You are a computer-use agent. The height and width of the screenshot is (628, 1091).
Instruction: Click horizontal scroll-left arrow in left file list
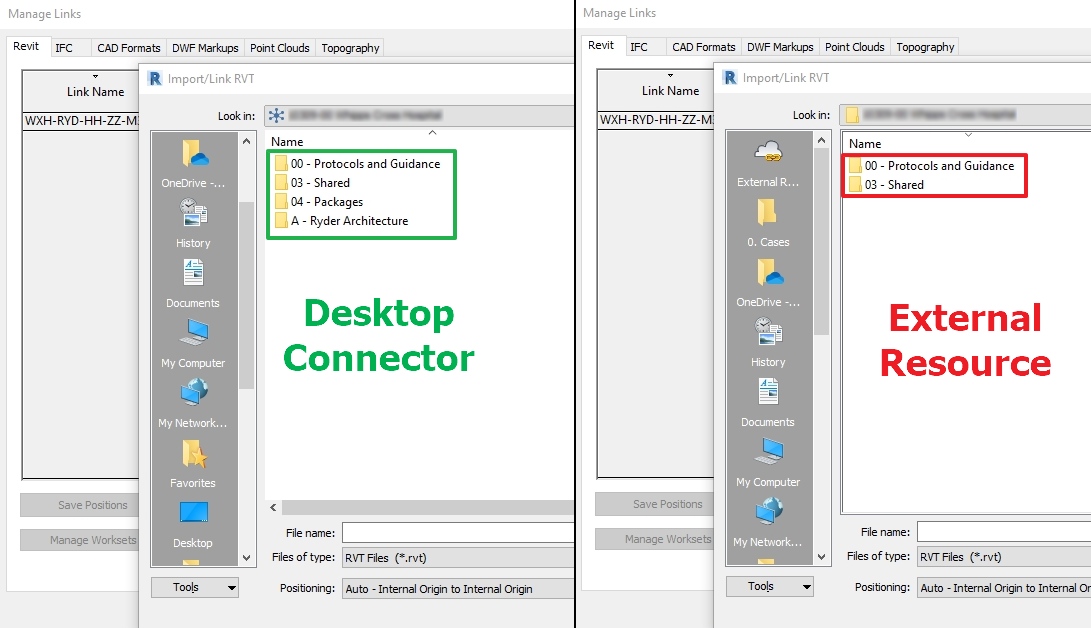click(x=273, y=508)
